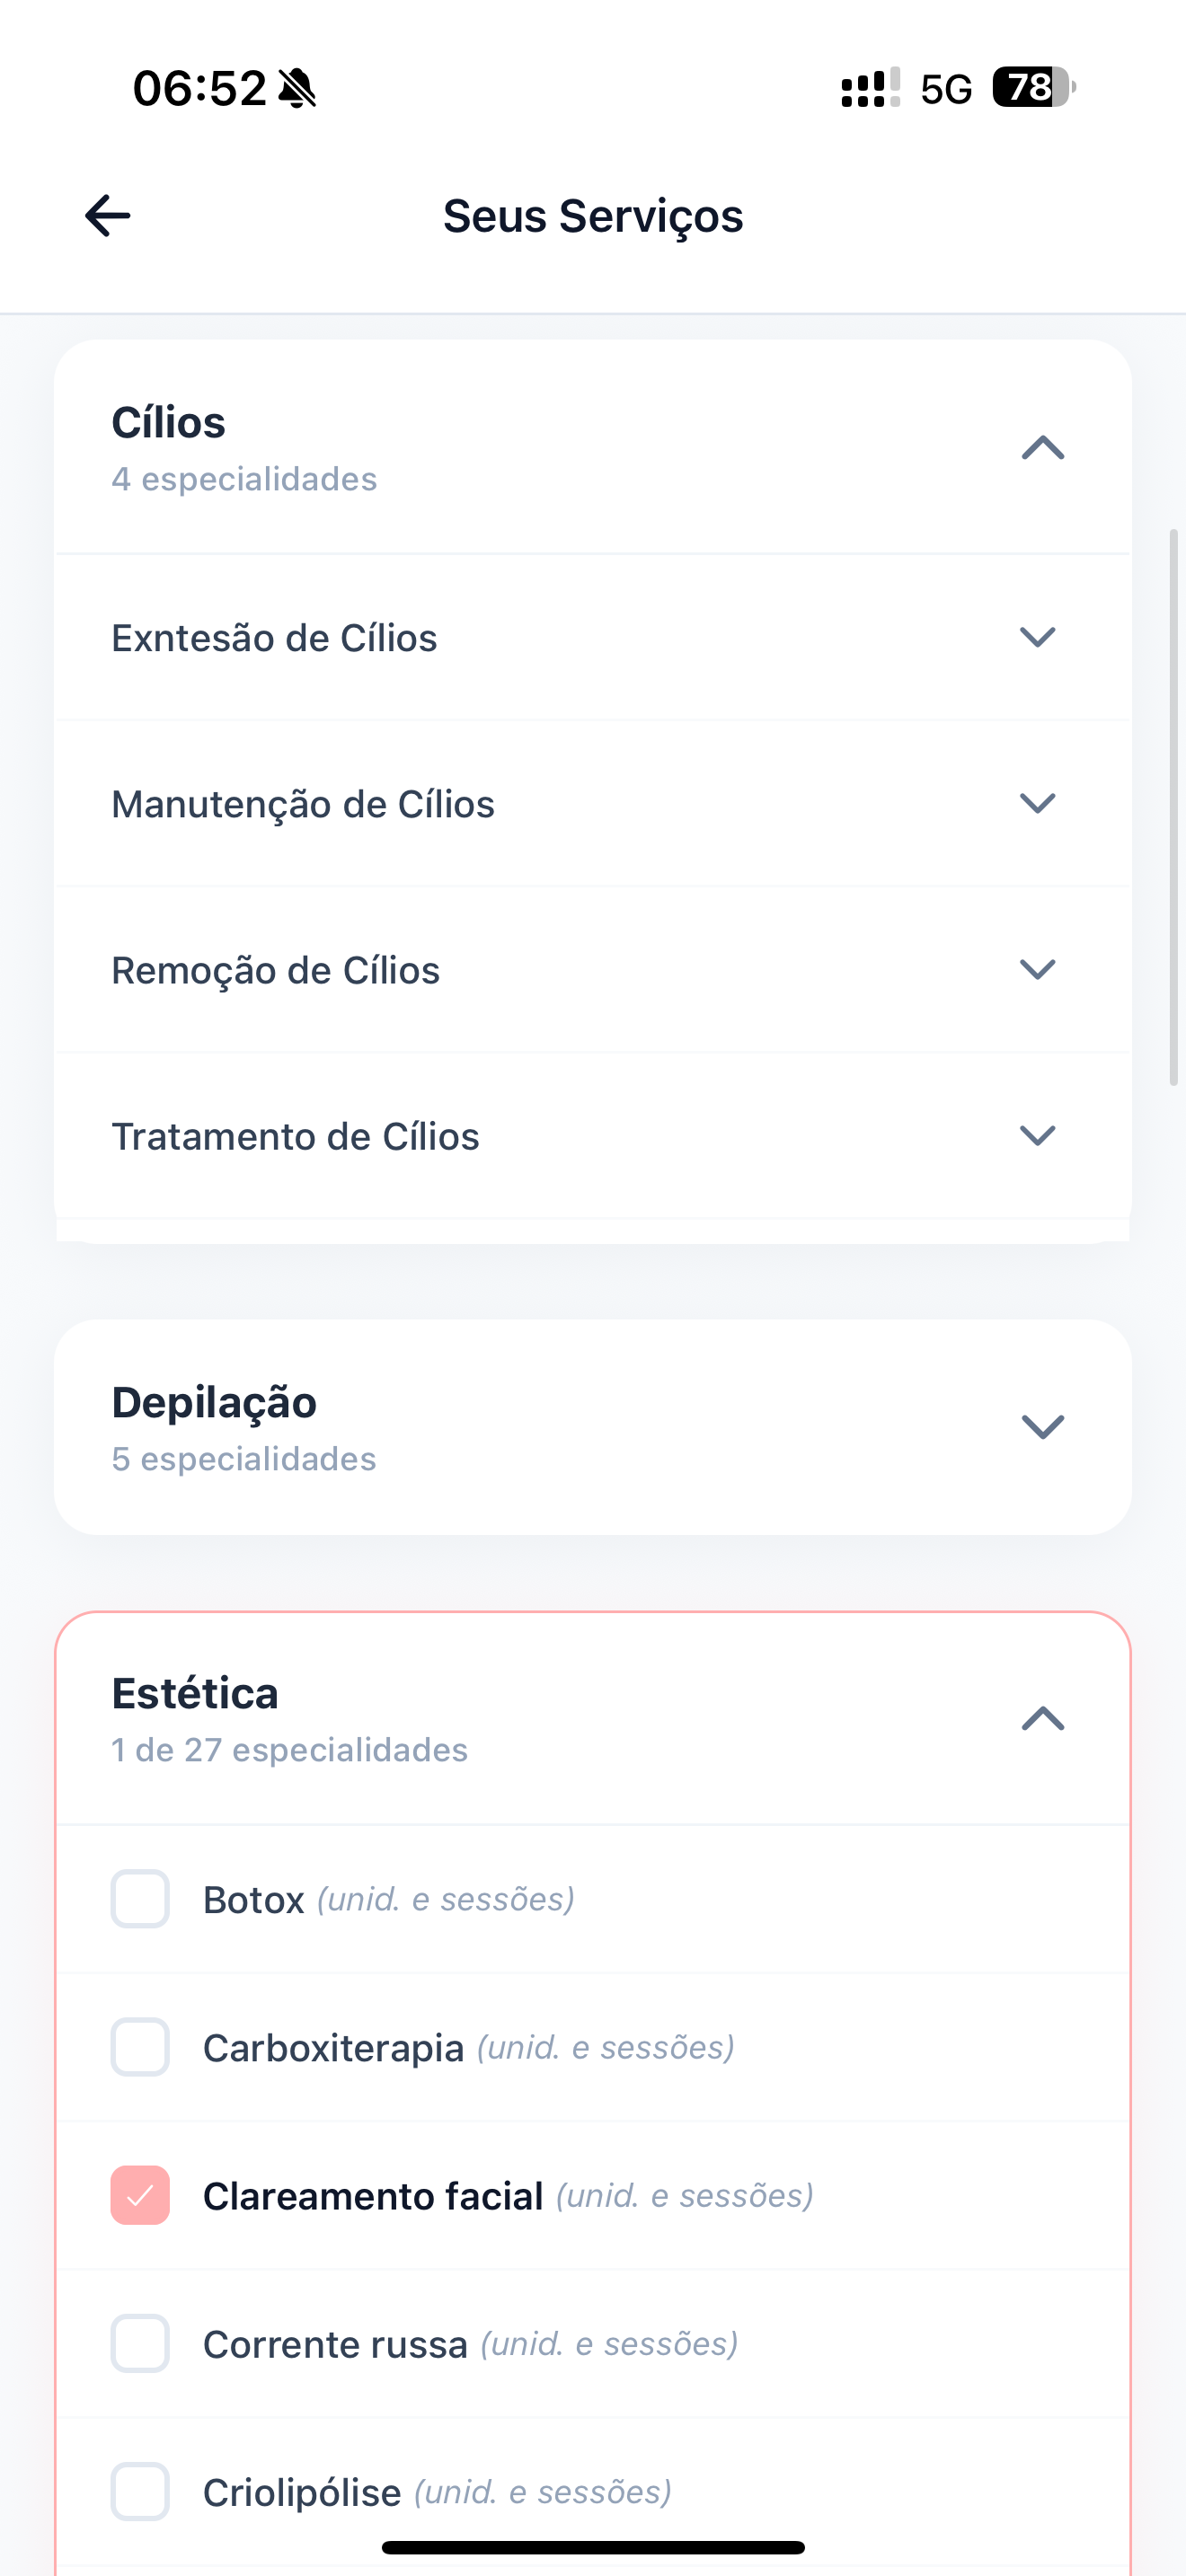Toggle the Cílios category title
The height and width of the screenshot is (2576, 1186).
point(168,422)
